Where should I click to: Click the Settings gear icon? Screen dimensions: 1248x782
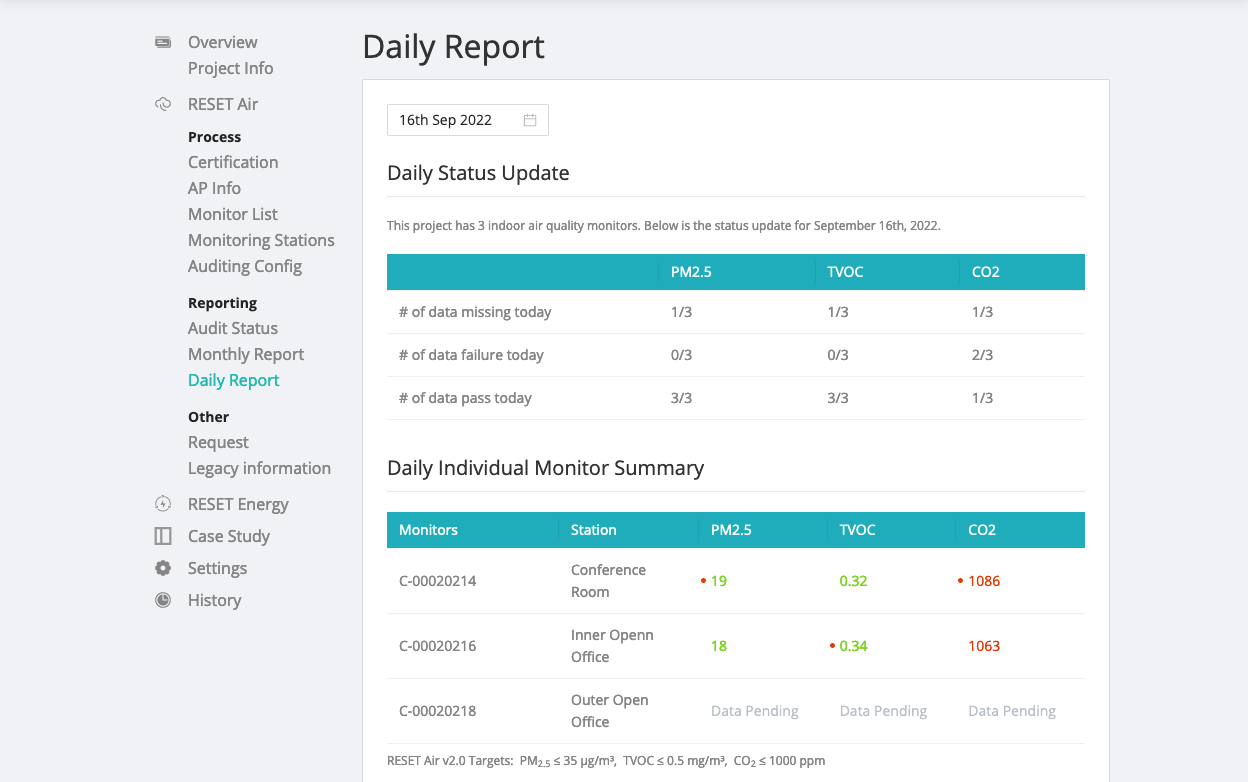(x=162, y=568)
